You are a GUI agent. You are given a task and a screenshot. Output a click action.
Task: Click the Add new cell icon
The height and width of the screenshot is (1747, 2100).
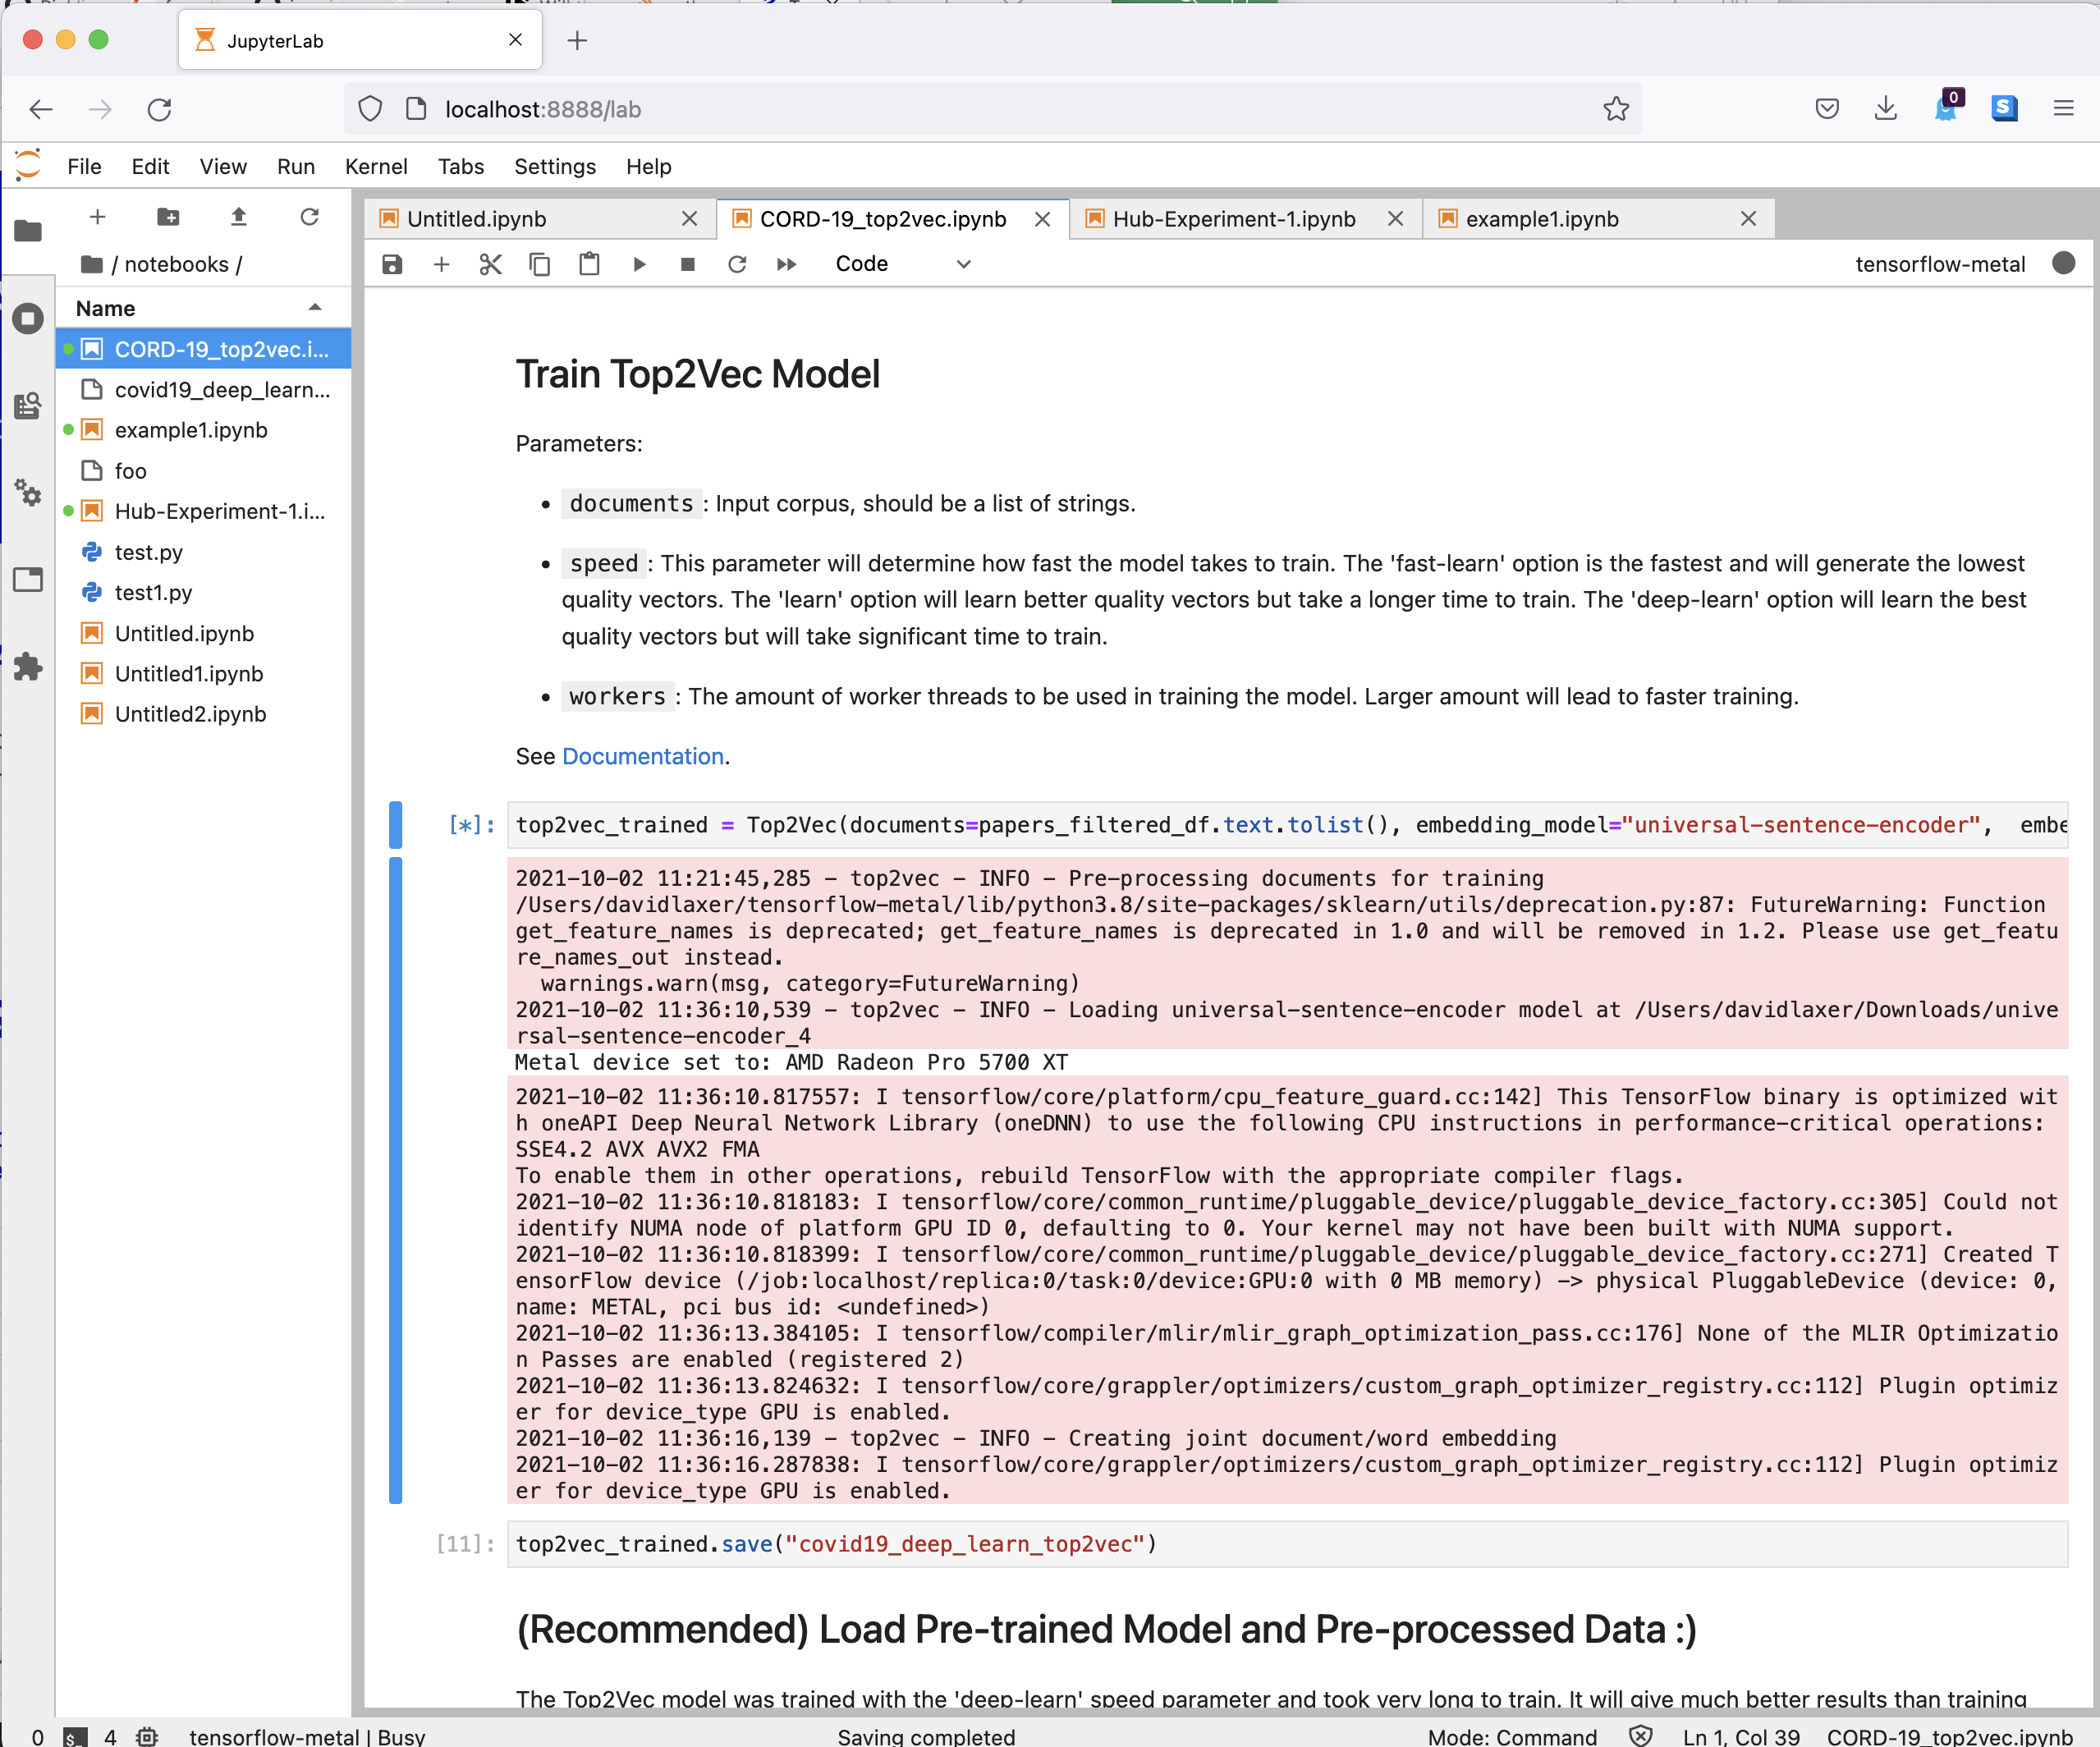tap(442, 264)
